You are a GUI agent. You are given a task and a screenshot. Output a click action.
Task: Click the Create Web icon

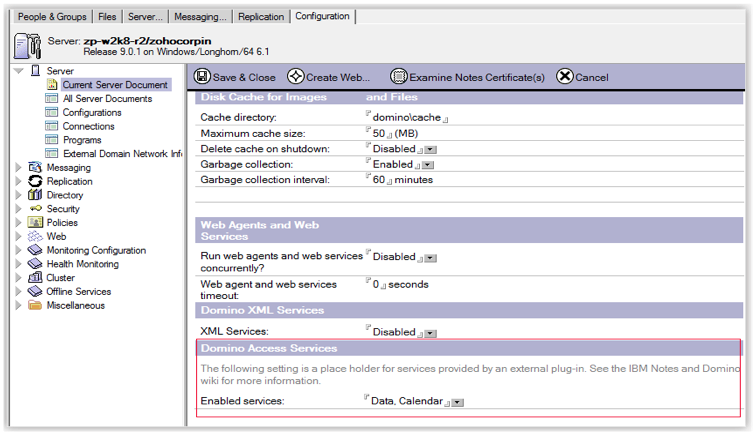[295, 77]
